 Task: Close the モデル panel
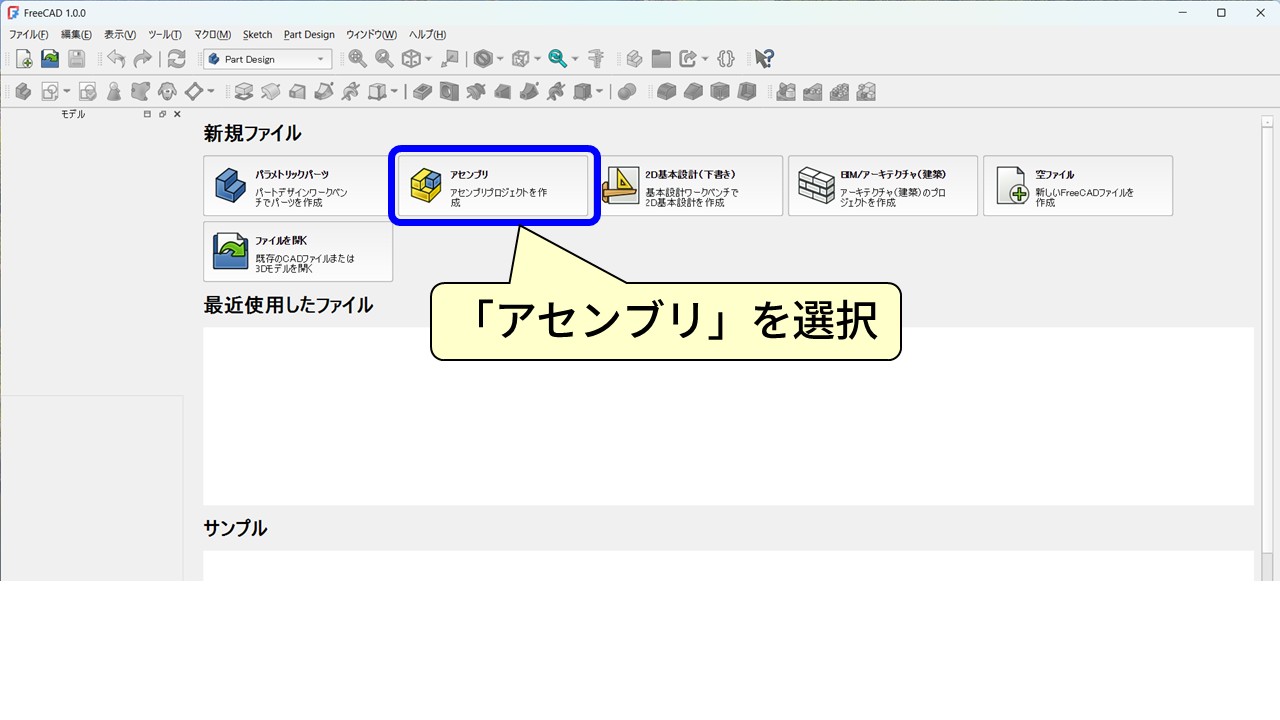[177, 114]
